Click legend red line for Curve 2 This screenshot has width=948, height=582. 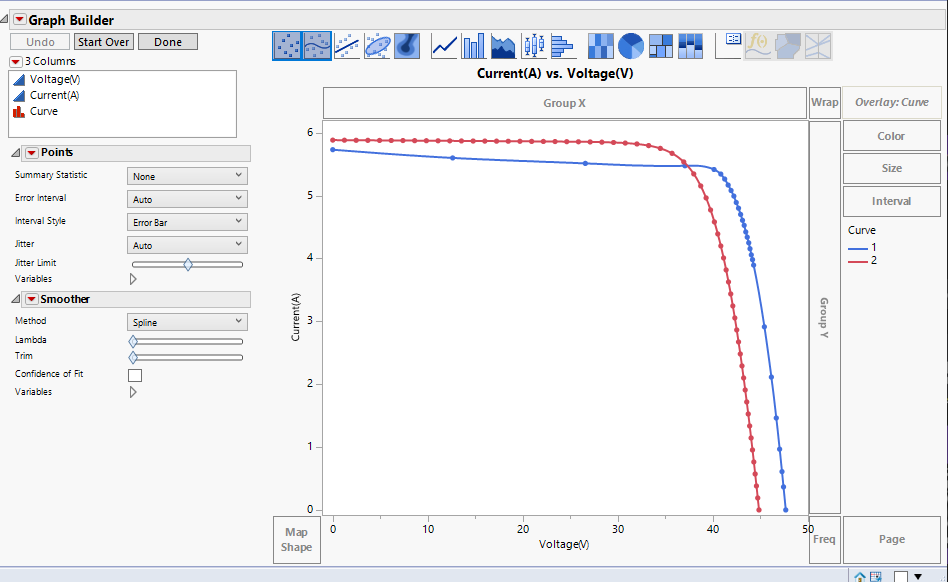[x=858, y=261]
